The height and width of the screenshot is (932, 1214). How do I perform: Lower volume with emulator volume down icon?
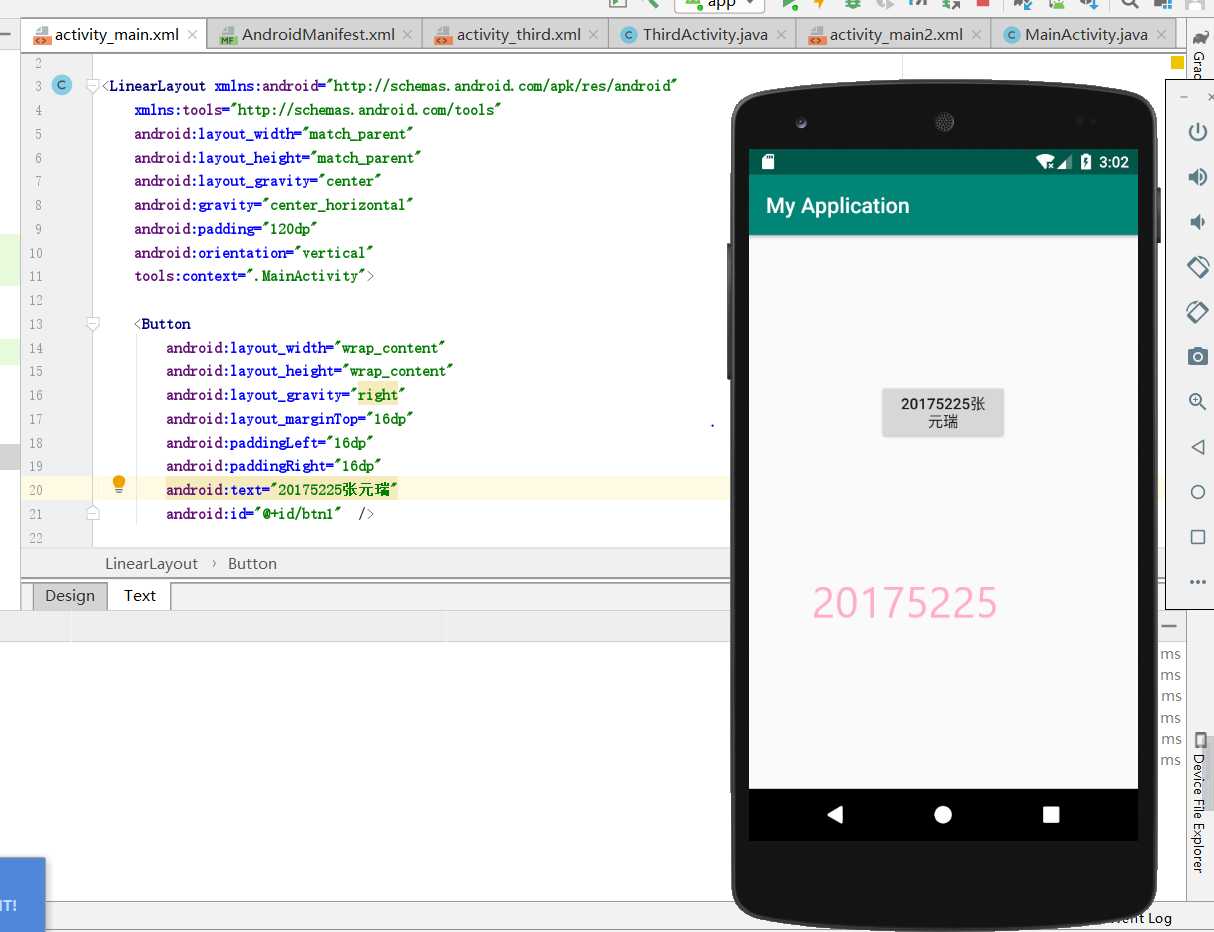tap(1197, 221)
